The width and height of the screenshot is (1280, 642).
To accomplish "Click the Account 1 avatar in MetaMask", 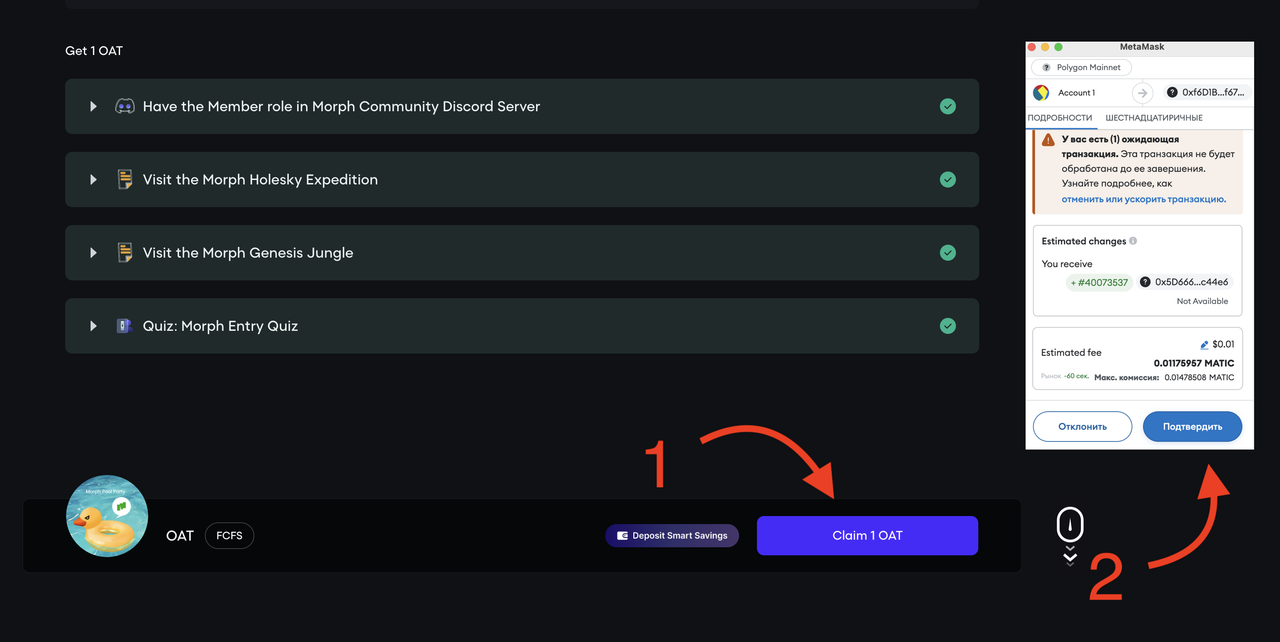I will pyautogui.click(x=1041, y=92).
